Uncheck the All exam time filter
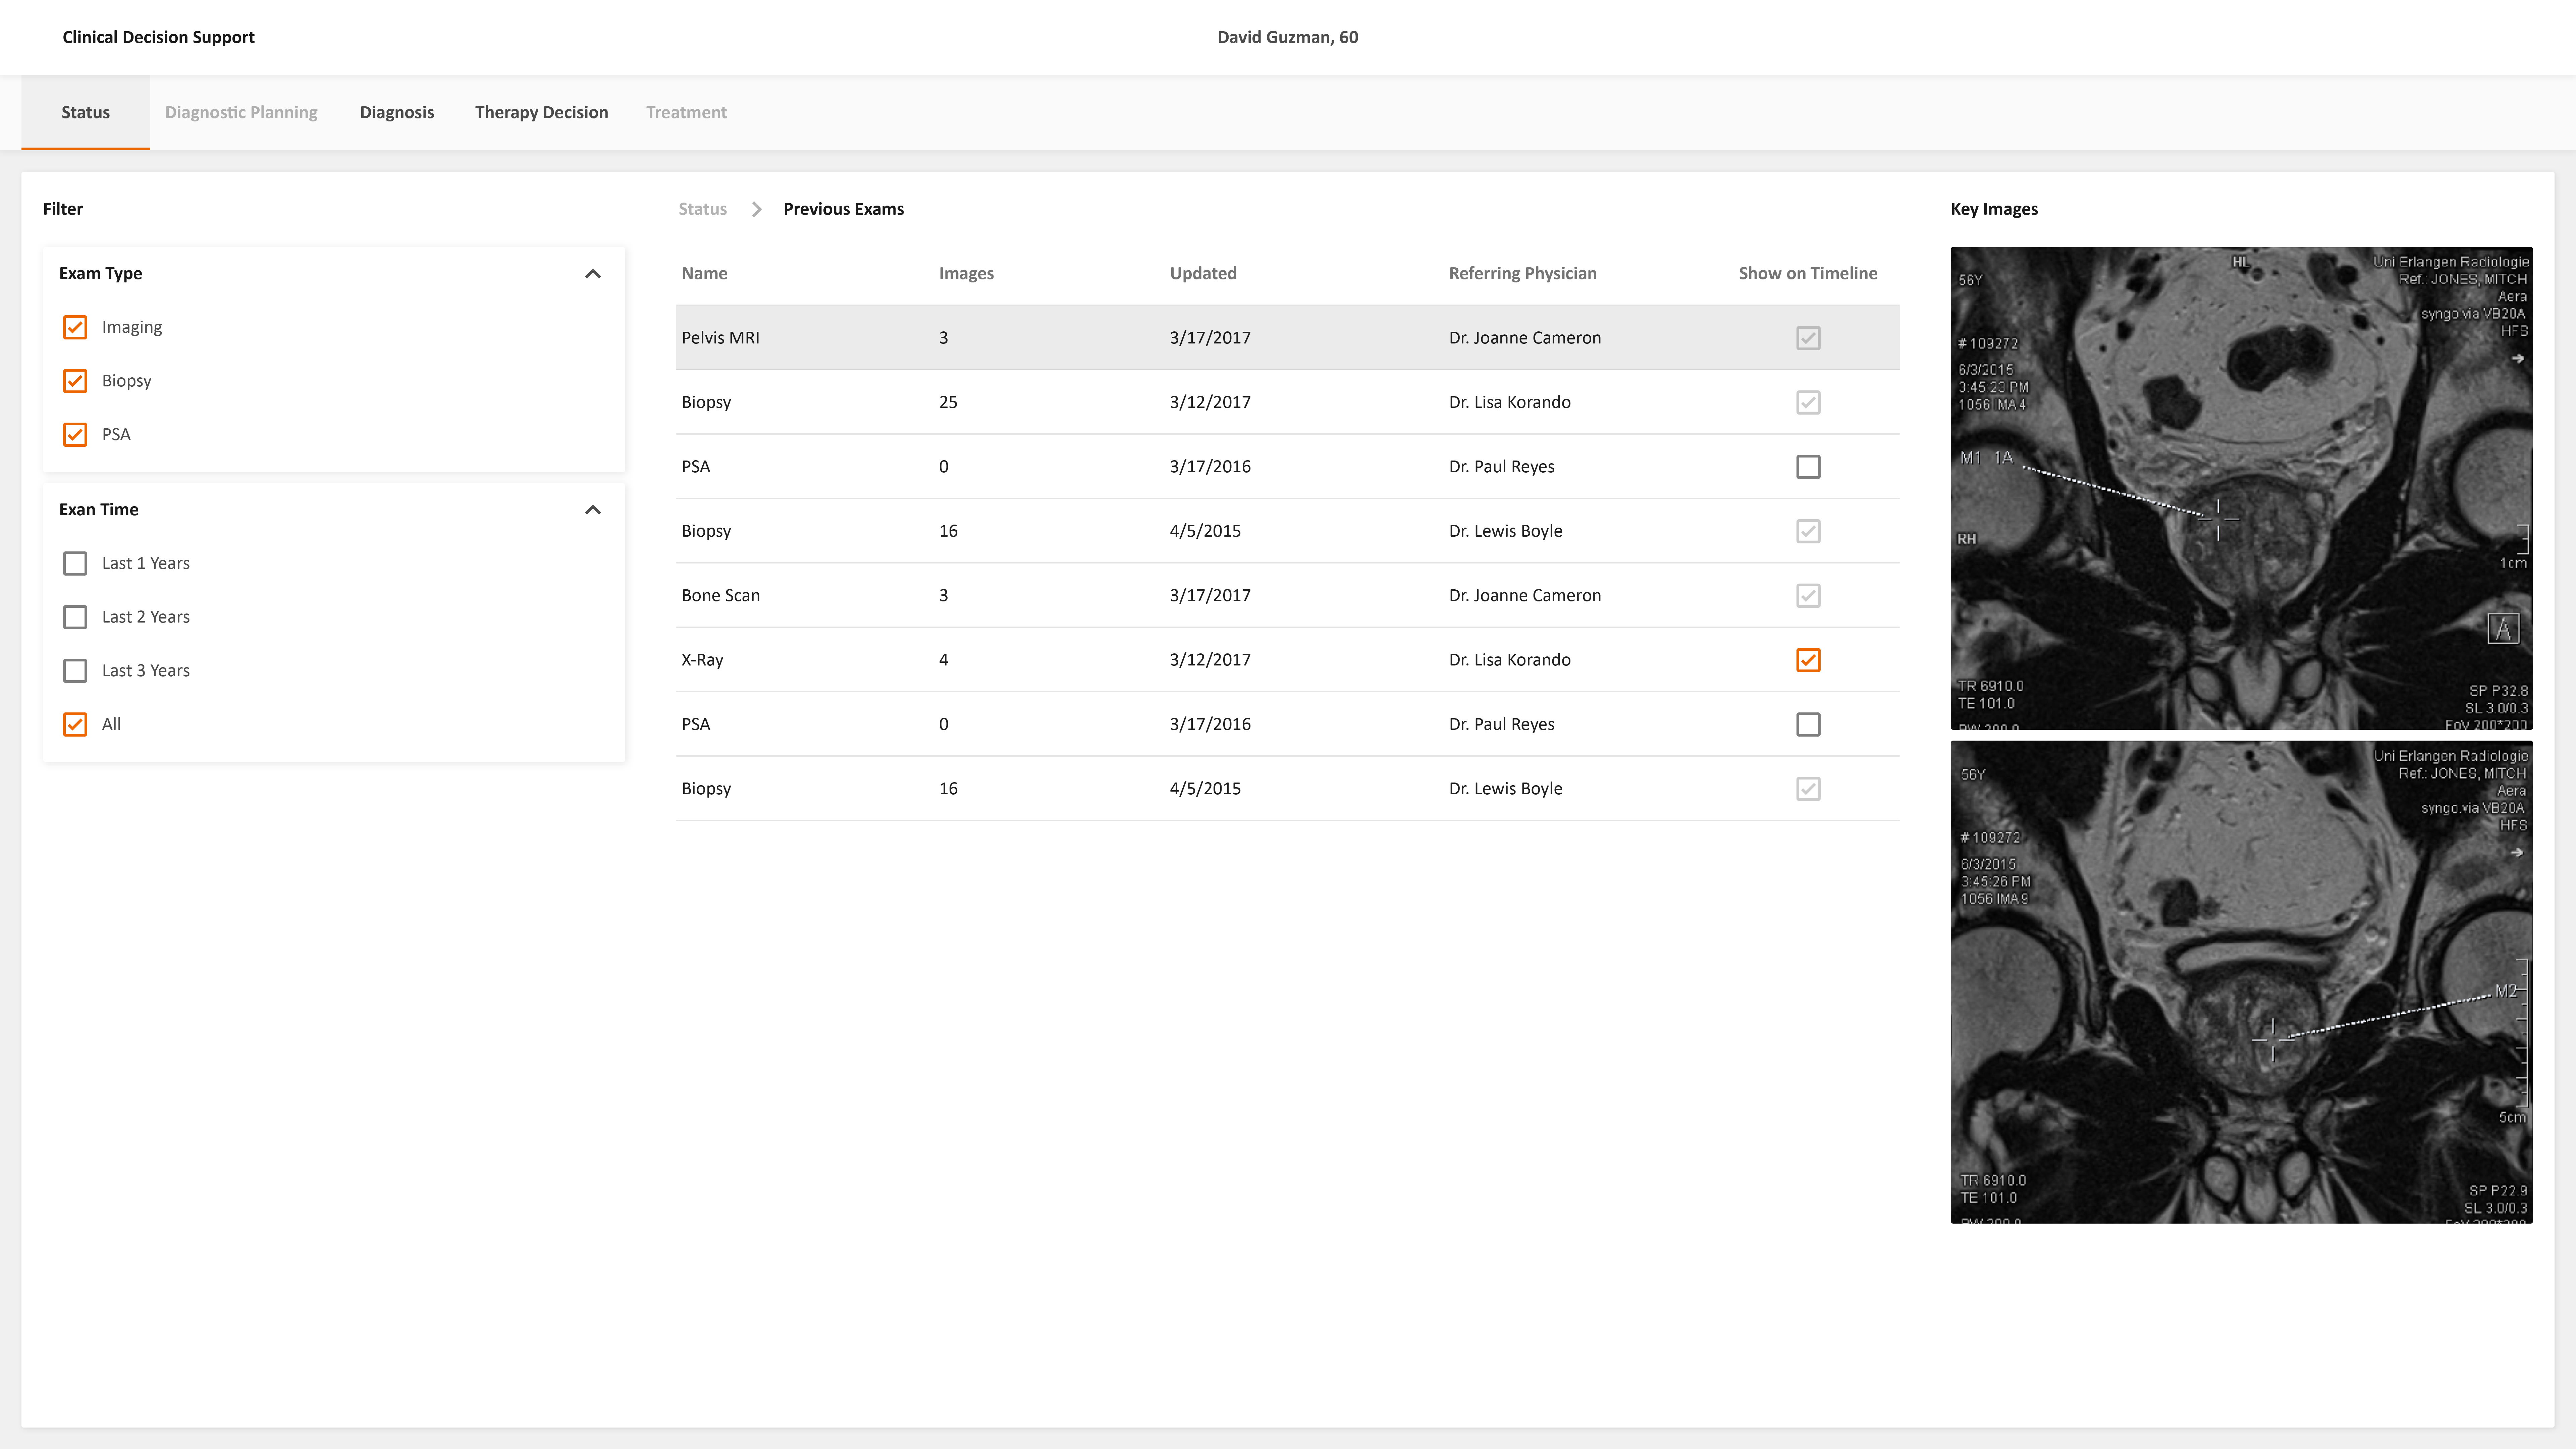Image resolution: width=2576 pixels, height=1449 pixels. coord(75,724)
